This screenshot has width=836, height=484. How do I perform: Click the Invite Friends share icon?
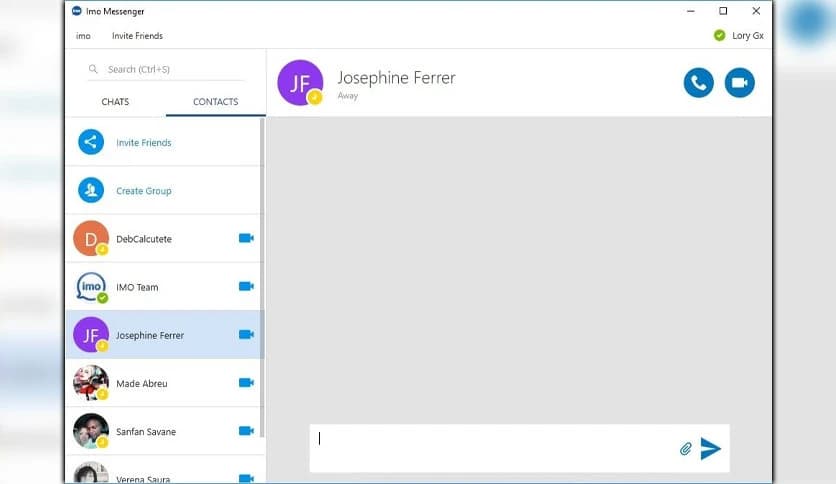(91, 142)
